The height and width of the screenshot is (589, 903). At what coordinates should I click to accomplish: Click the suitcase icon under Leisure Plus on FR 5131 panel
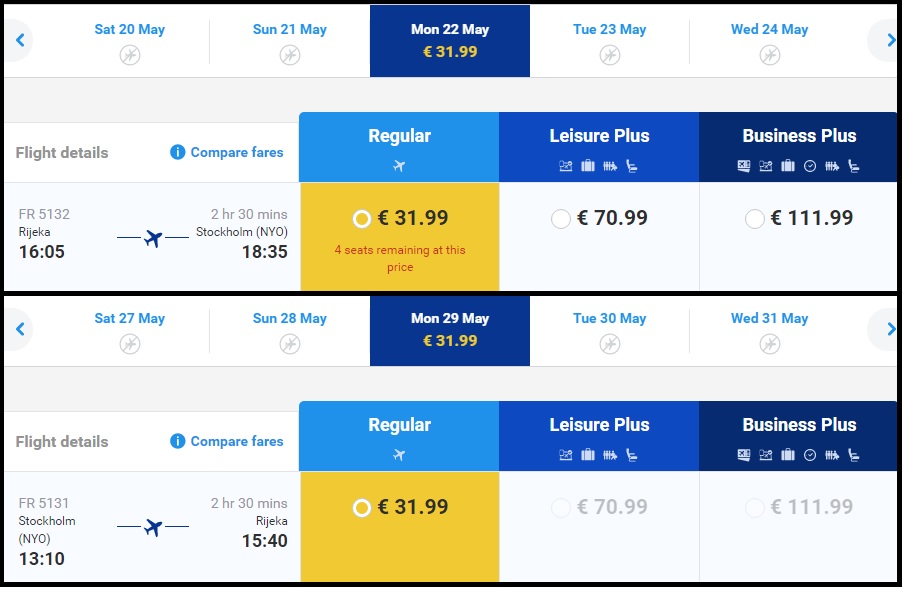(588, 455)
